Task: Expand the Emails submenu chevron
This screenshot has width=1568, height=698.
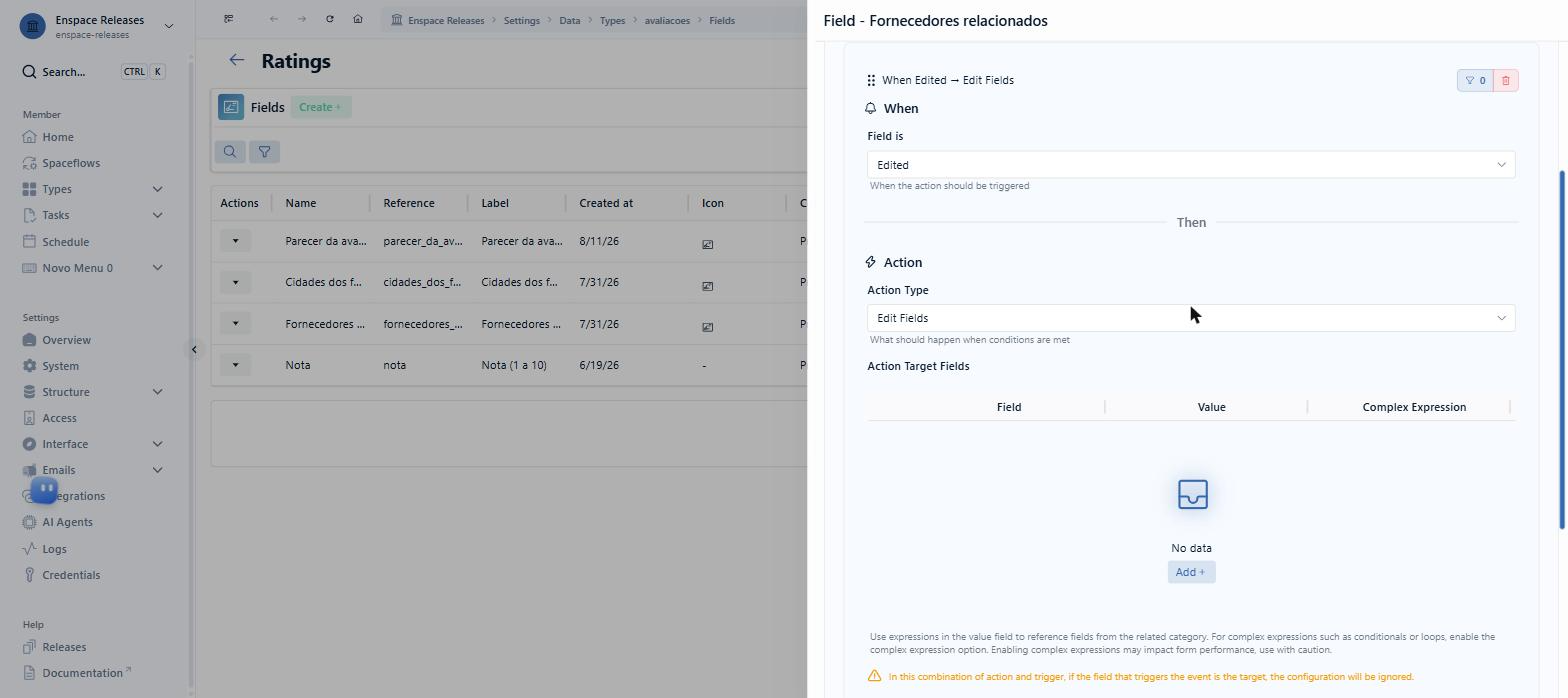Action: coord(157,470)
